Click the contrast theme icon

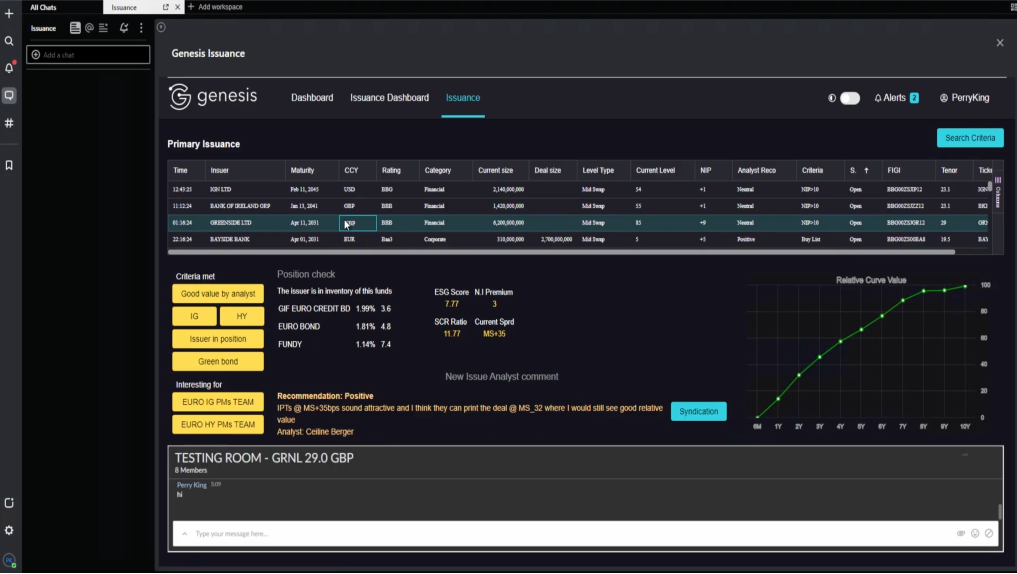click(832, 98)
